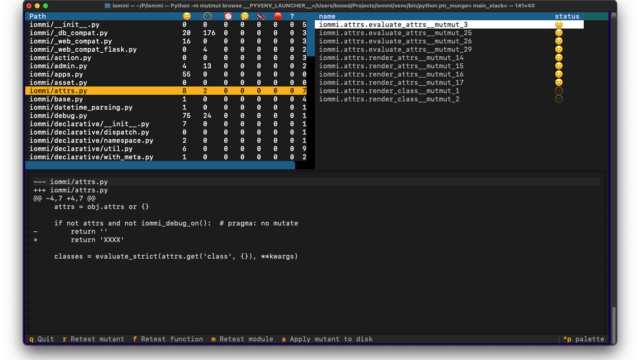
Task: Click the muted speaker skipped column header
Action: click(x=261, y=16)
